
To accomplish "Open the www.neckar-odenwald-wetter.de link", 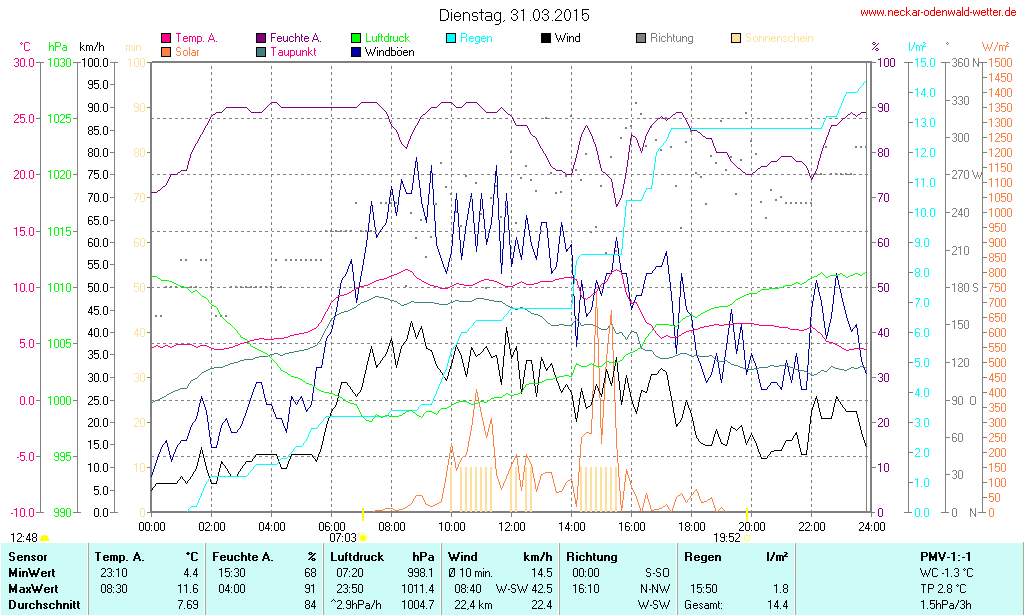I will tap(938, 13).
